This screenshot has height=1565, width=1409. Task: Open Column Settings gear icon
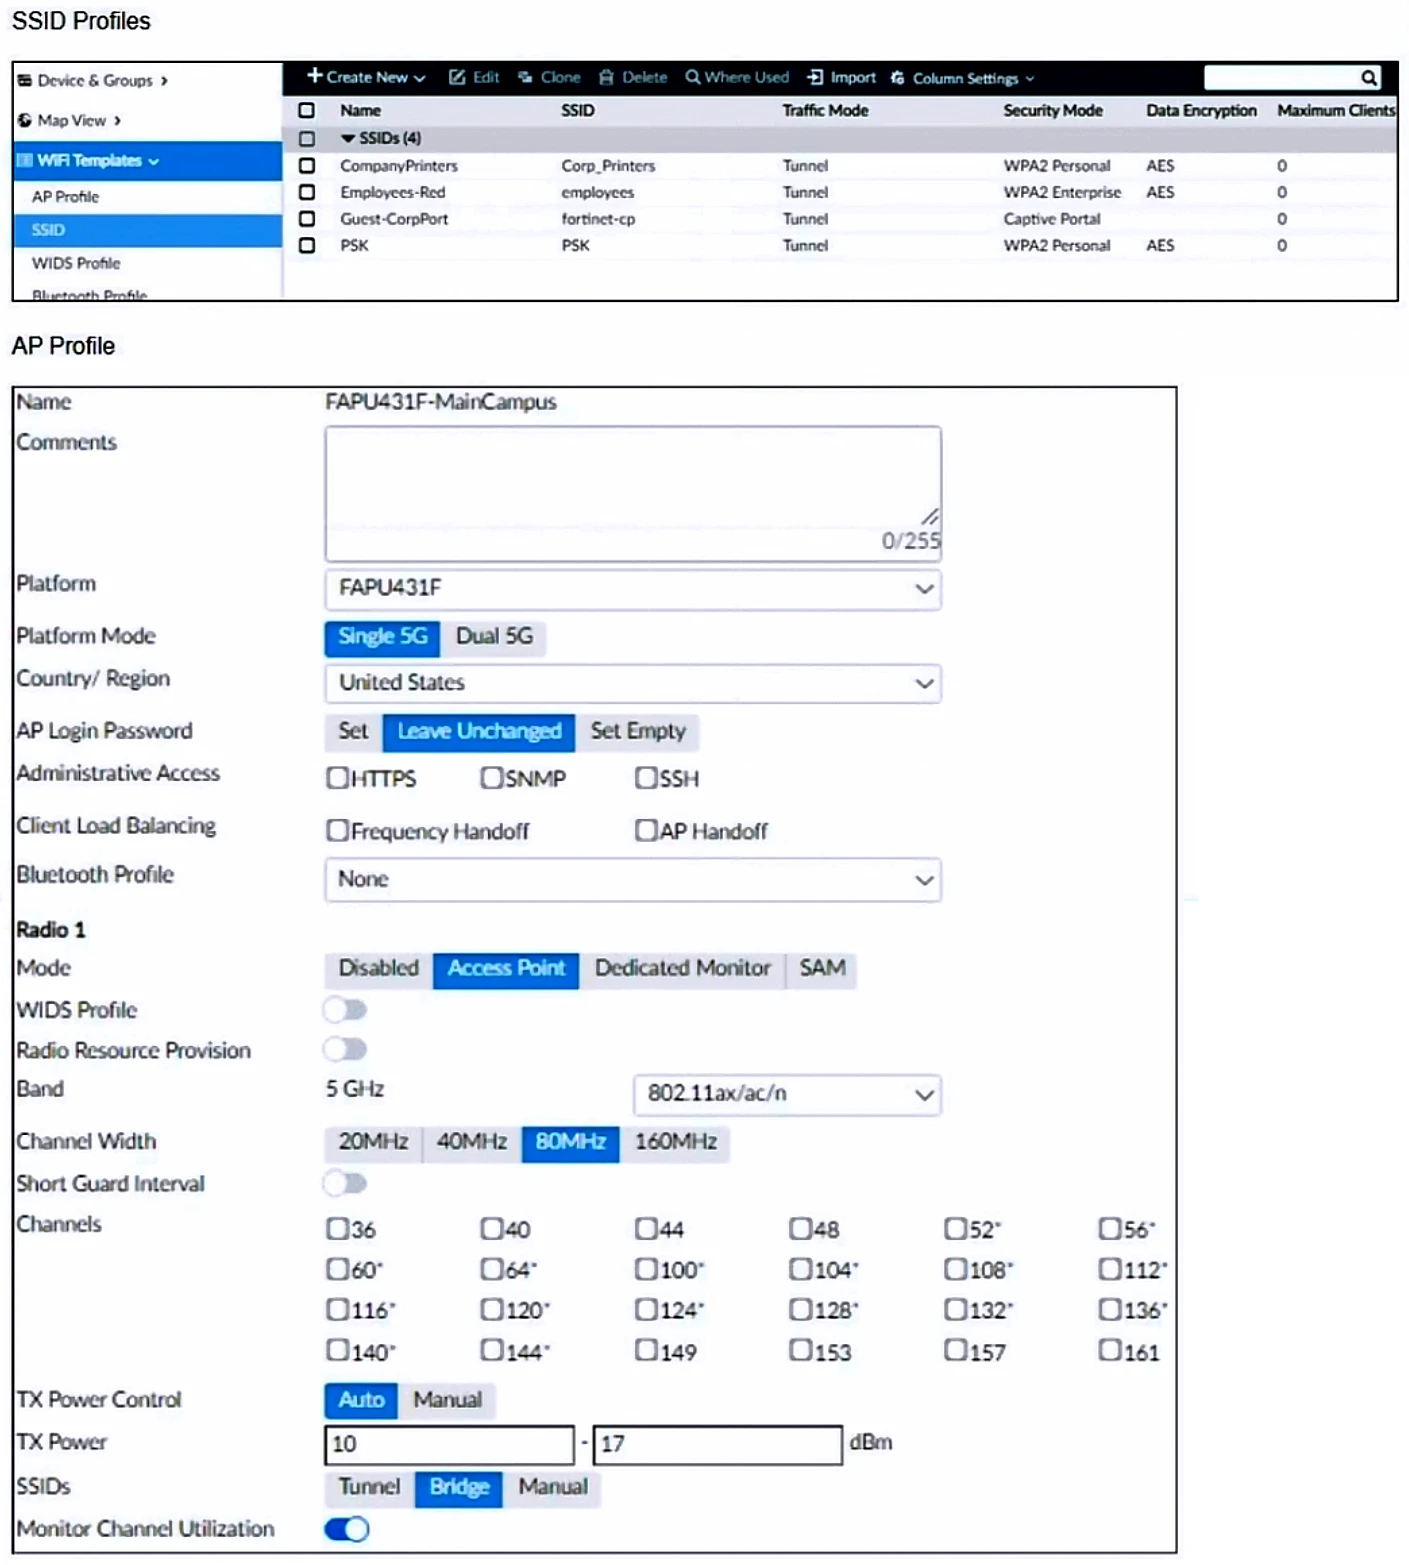coord(897,78)
